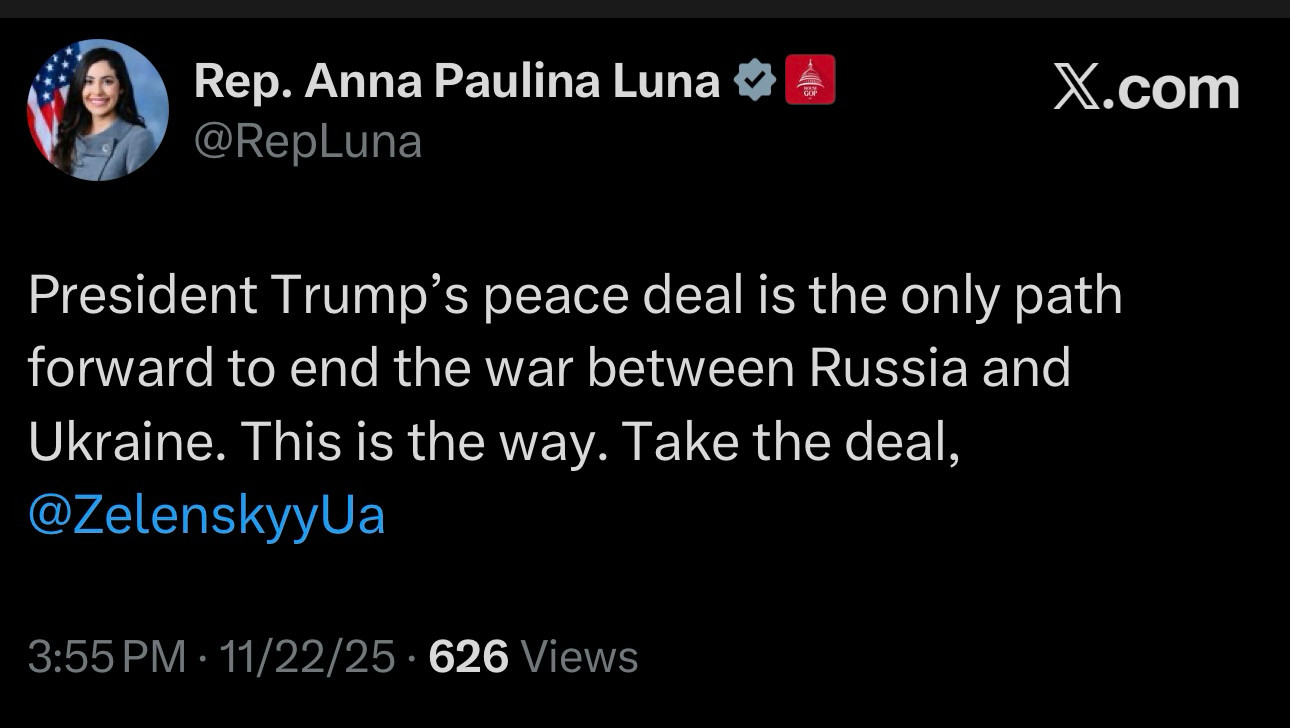Open the Rep. Anna Paulina Luna display name
This screenshot has height=728, width=1290.
(x=457, y=81)
